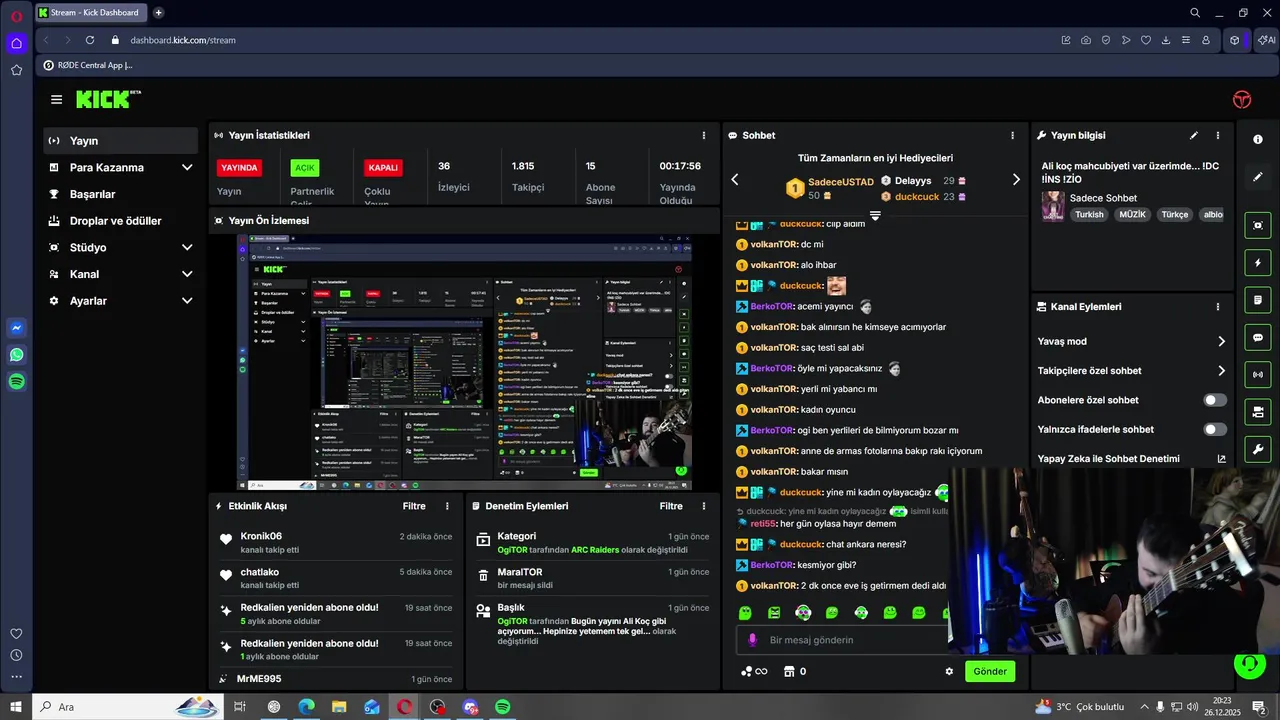Show next top gifters with right arrow
This screenshot has width=1280, height=720.
(1016, 179)
